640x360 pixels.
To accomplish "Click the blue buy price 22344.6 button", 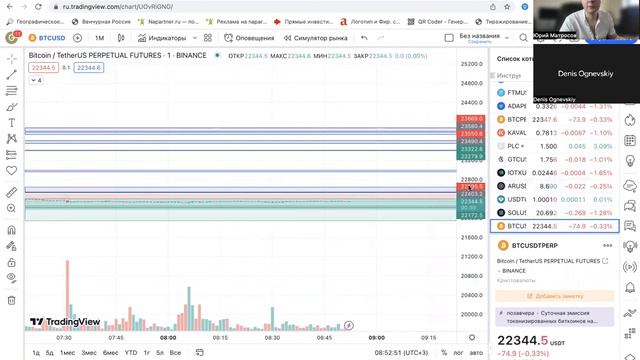I will (89, 68).
